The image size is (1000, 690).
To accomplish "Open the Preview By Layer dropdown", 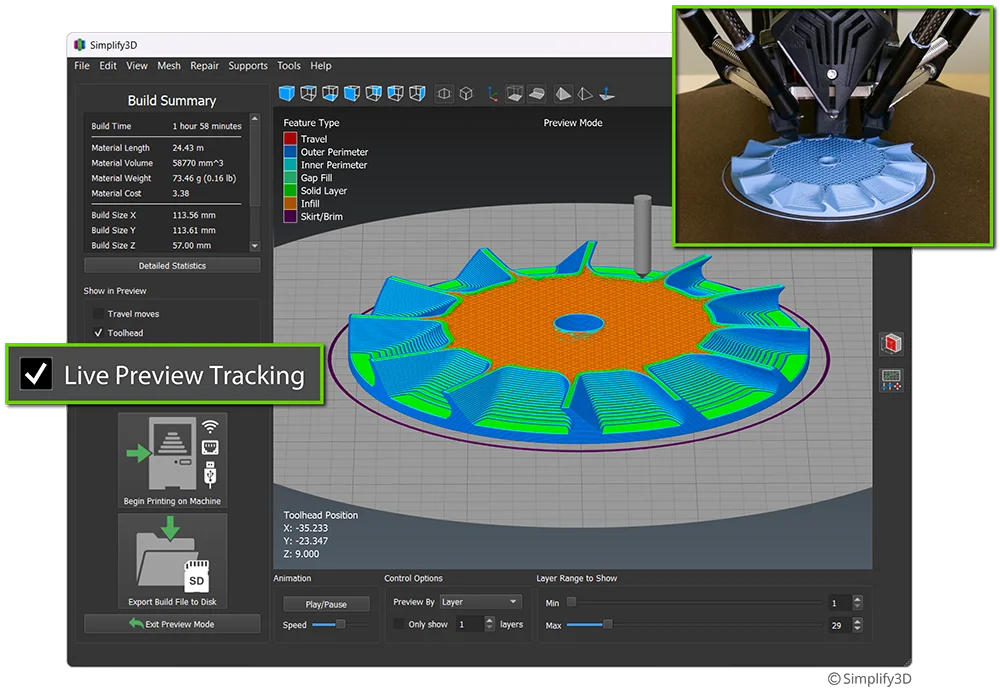I will (x=480, y=602).
